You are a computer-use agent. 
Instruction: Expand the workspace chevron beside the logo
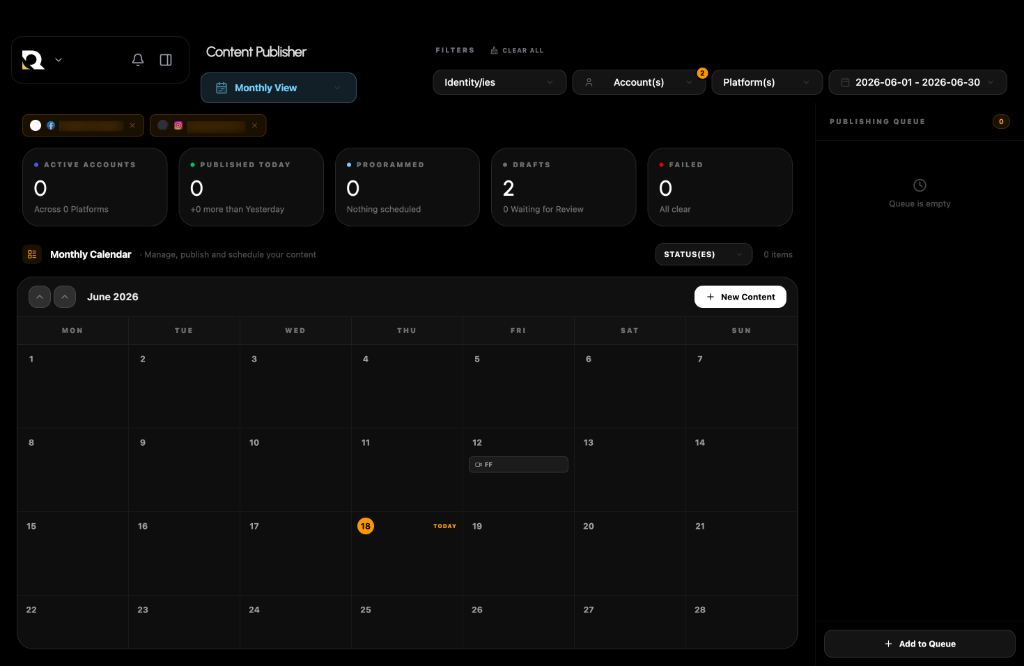click(x=59, y=60)
